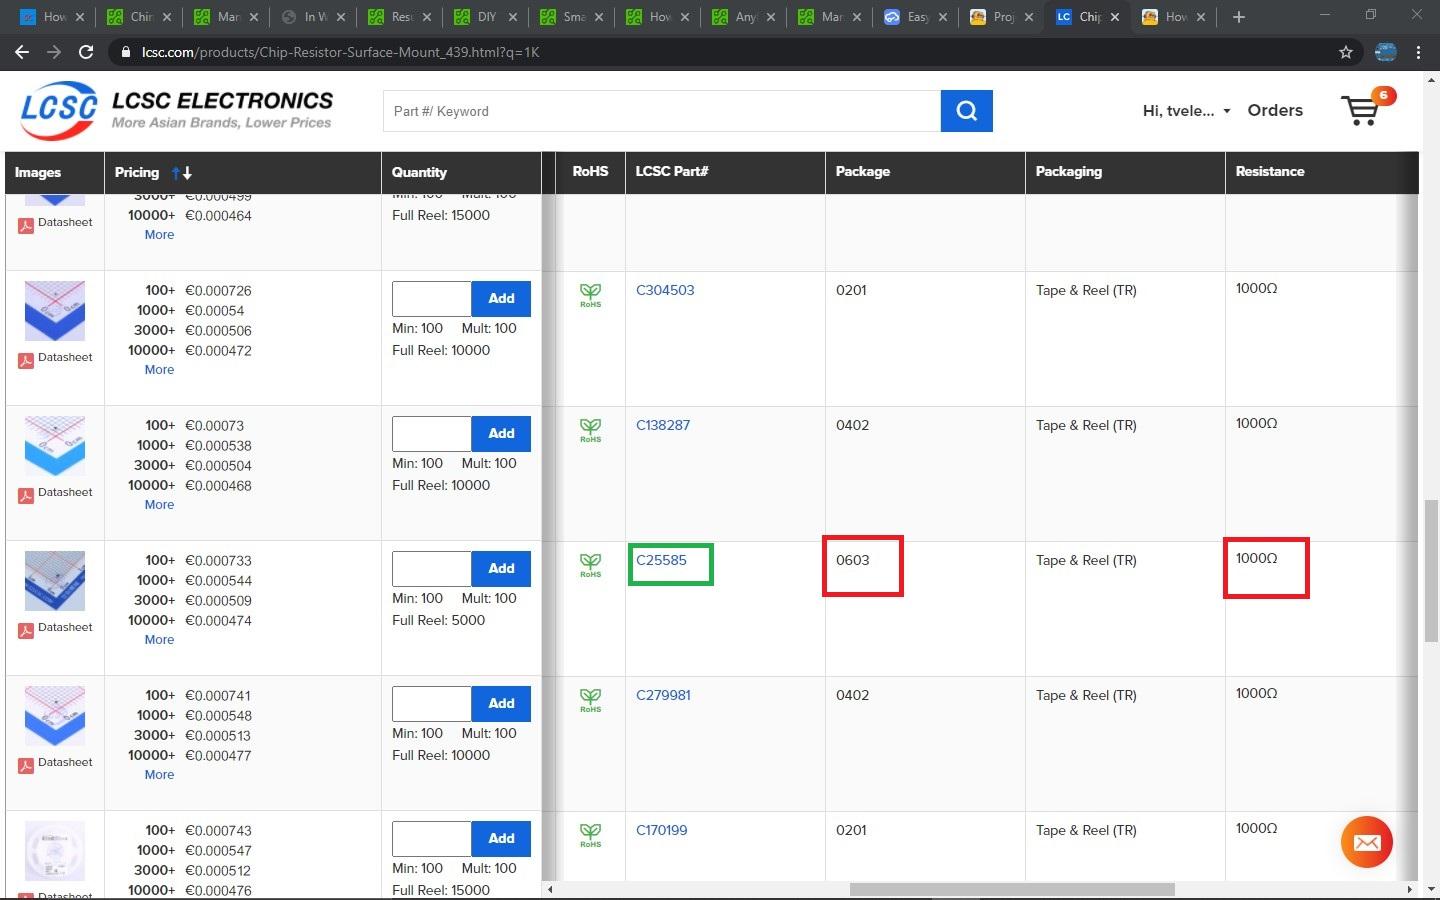Screen dimensions: 1440x900
Task: Click RoHS leaf icon for C304503
Action: 591,295
